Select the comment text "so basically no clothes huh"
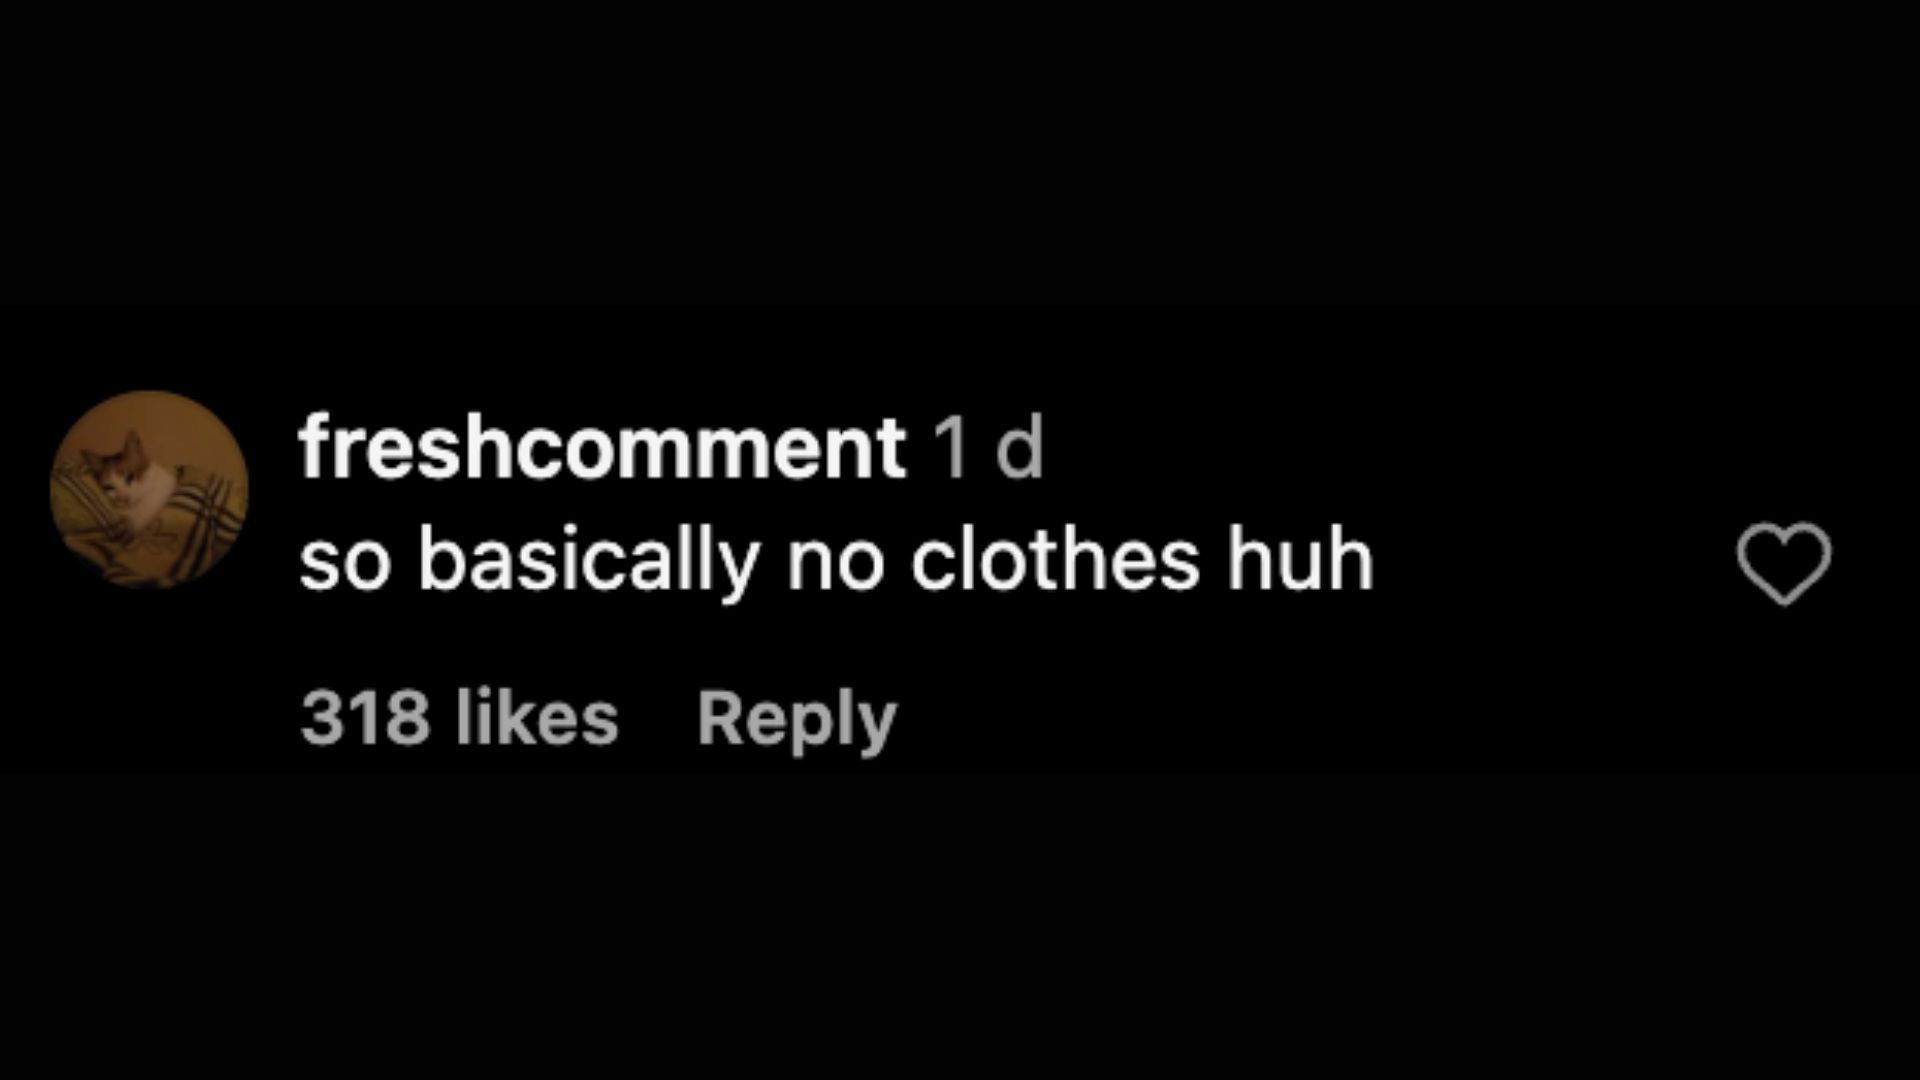The height and width of the screenshot is (1080, 1920). [x=836, y=563]
